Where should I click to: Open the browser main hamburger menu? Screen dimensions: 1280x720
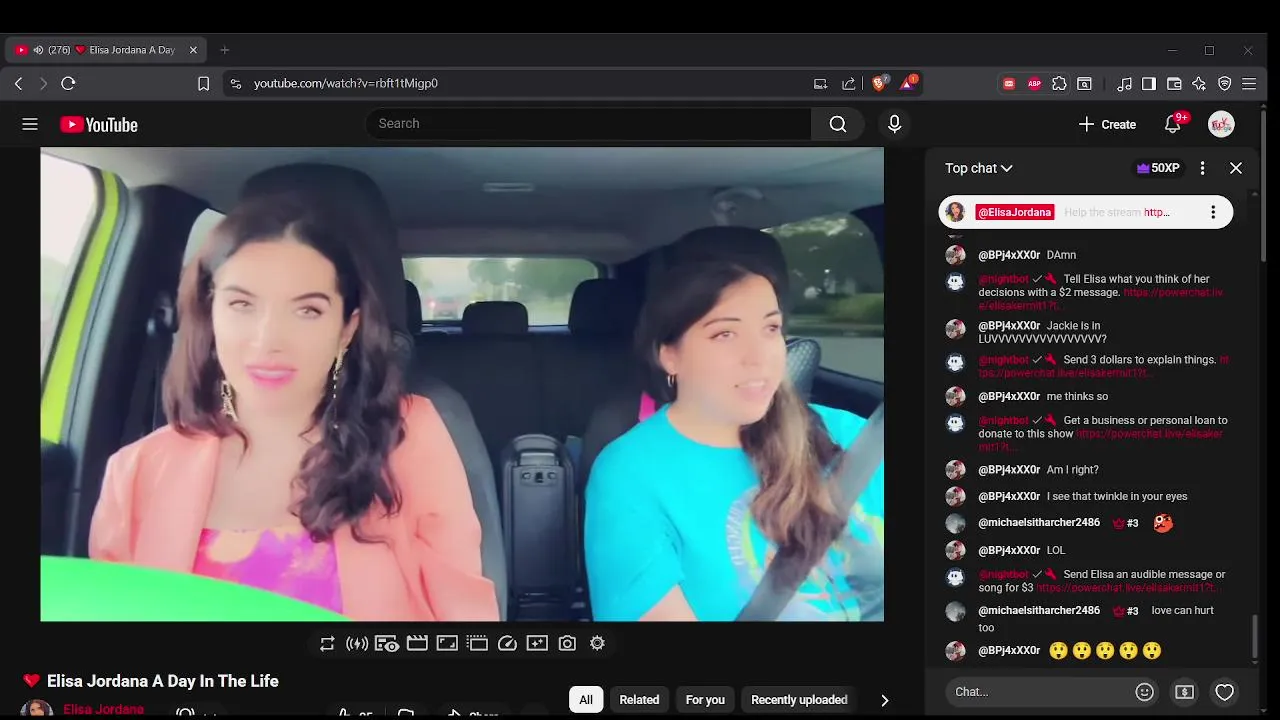[x=1249, y=84]
